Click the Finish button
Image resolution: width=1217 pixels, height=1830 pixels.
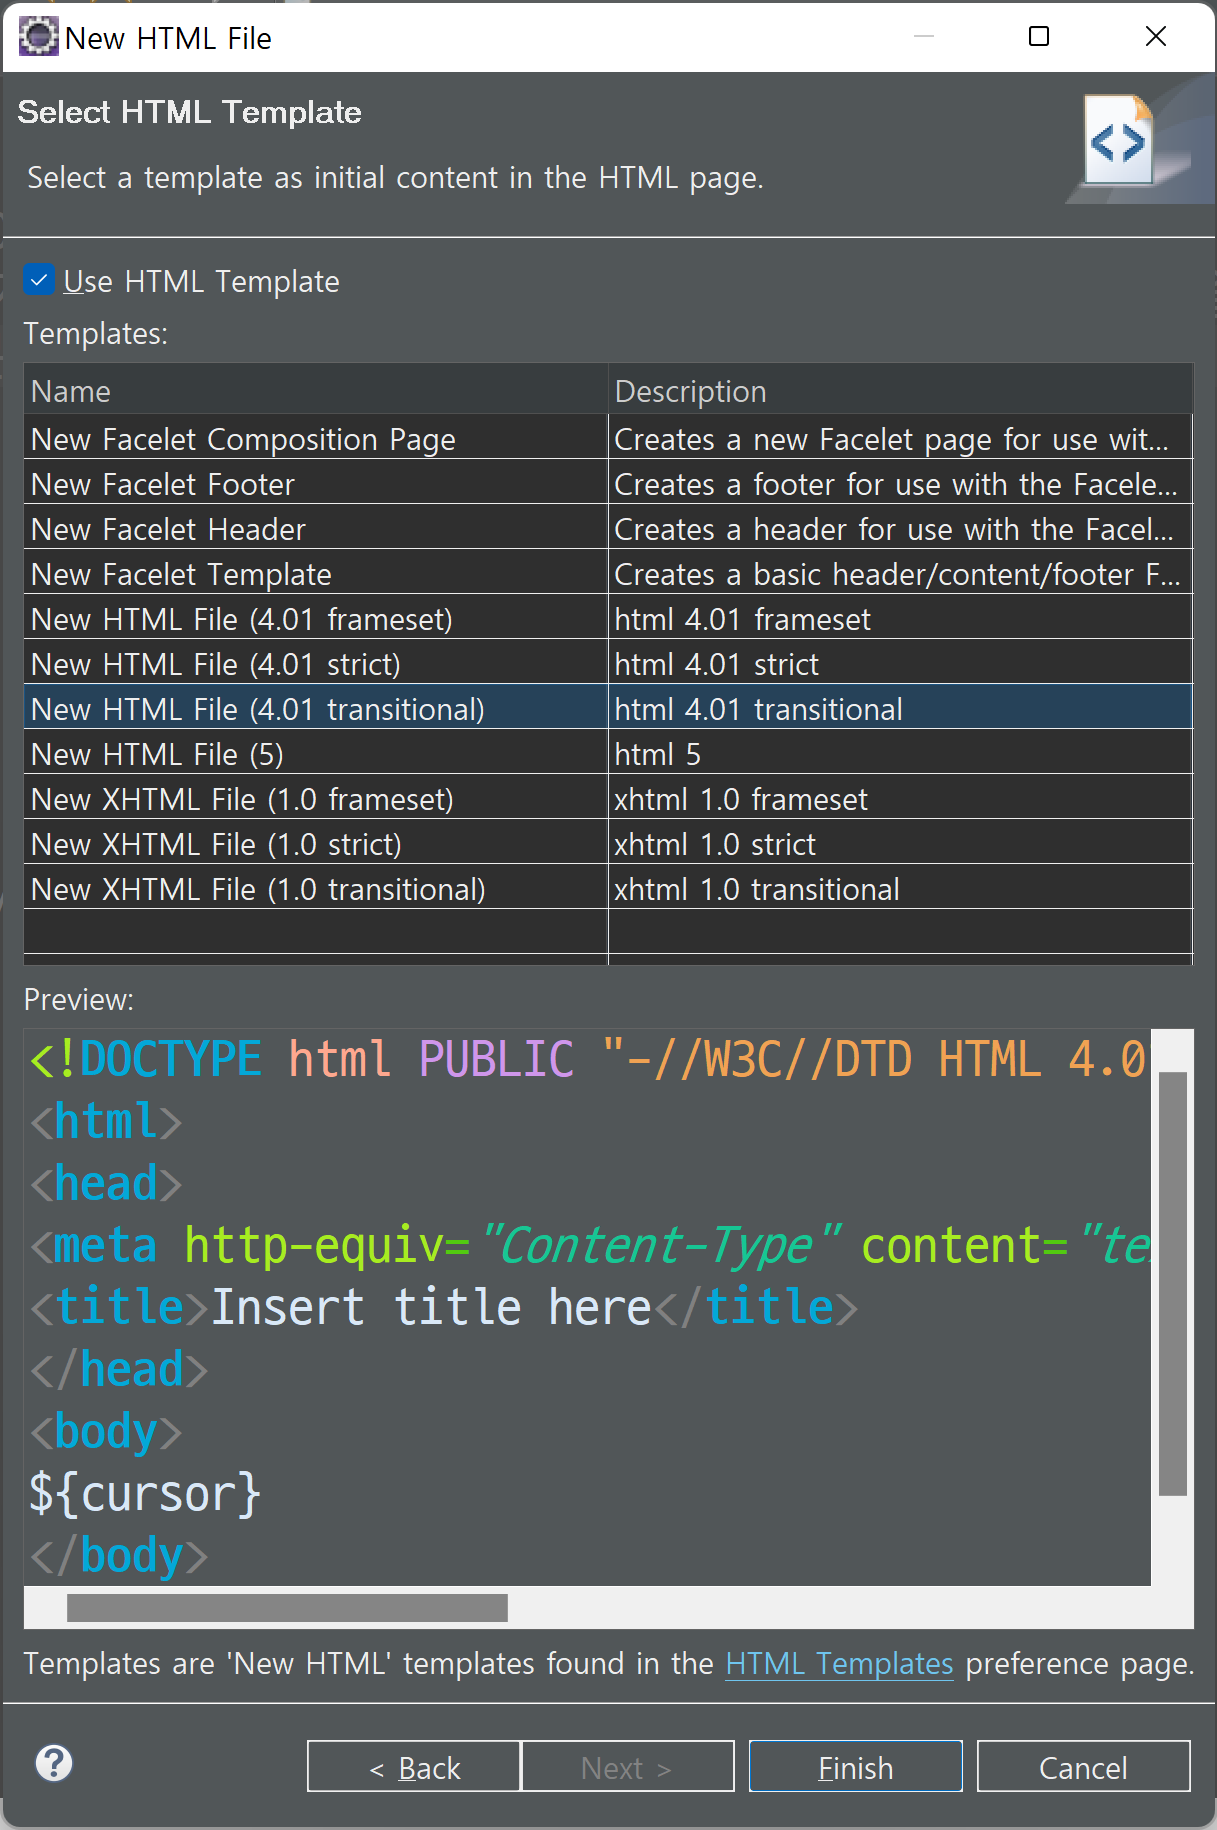click(855, 1766)
